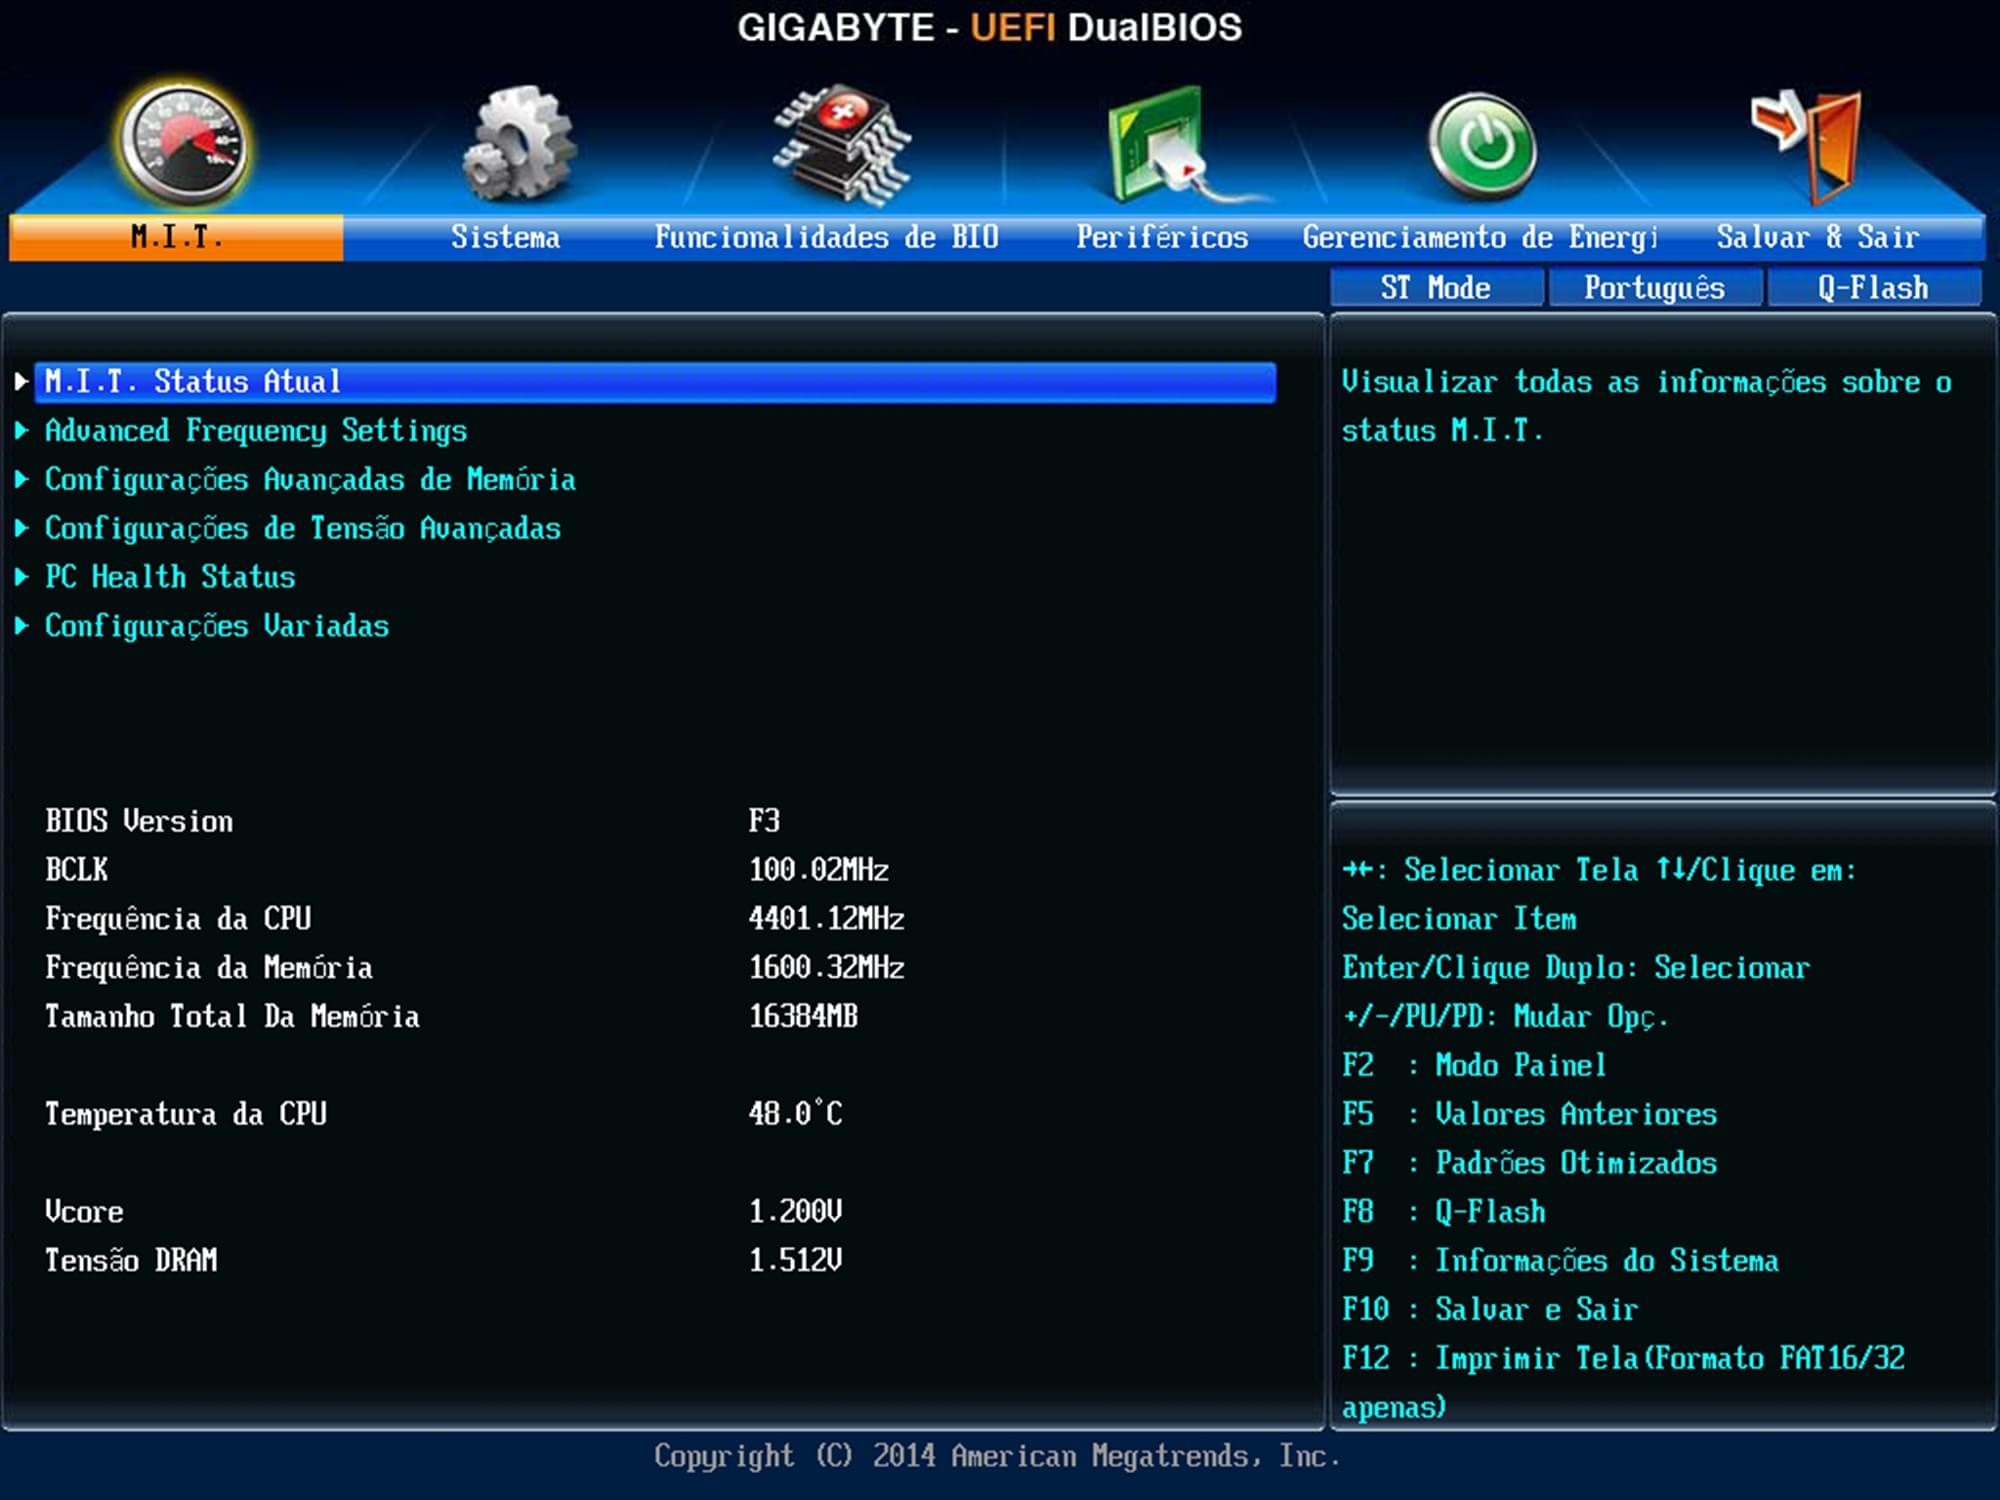This screenshot has width=2000, height=1500.
Task: Click the Frequência da CPU label
Action: [x=178, y=919]
